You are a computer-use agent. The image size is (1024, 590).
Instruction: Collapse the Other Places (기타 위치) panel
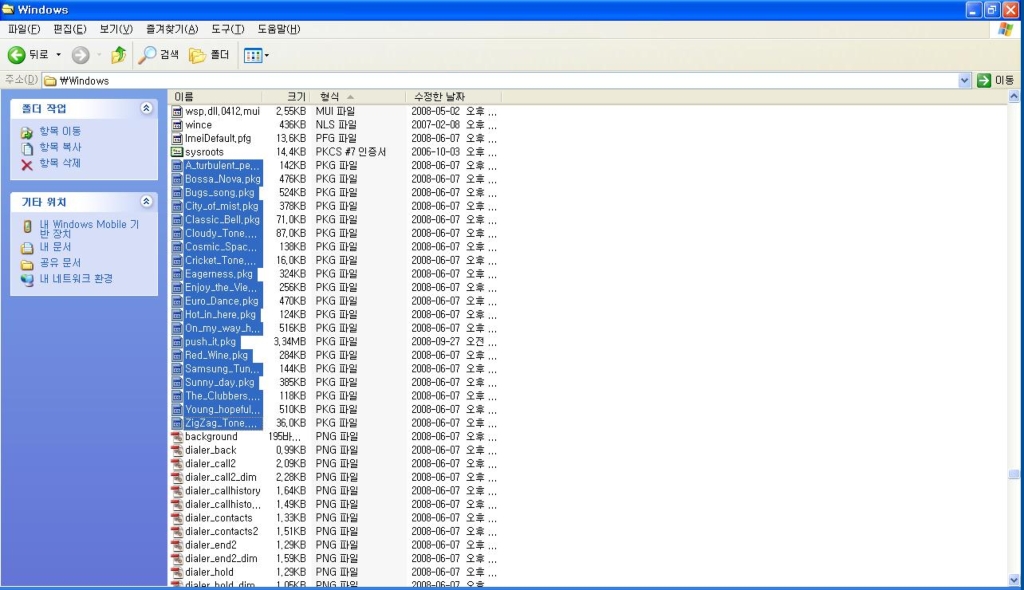(146, 201)
